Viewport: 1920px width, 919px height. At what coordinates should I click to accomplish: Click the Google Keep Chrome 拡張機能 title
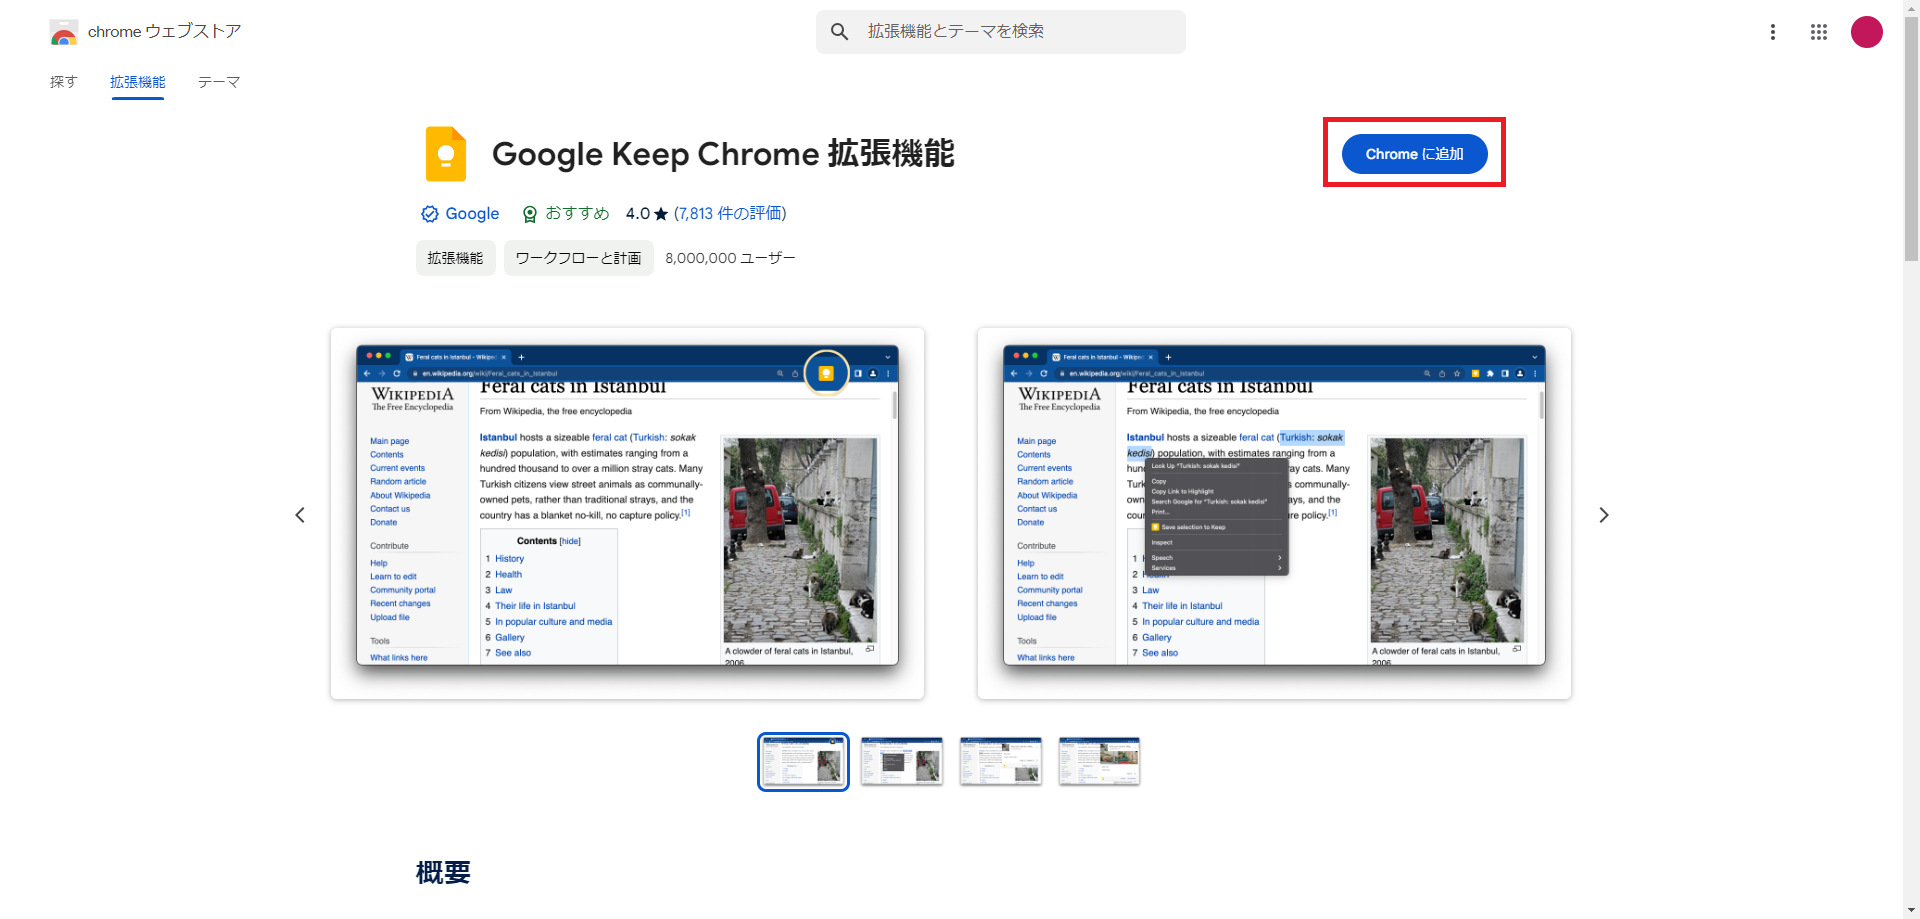click(x=723, y=154)
